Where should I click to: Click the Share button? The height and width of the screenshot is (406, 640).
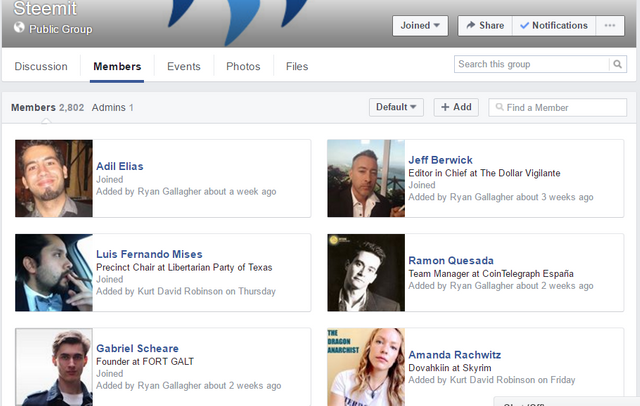click(485, 26)
